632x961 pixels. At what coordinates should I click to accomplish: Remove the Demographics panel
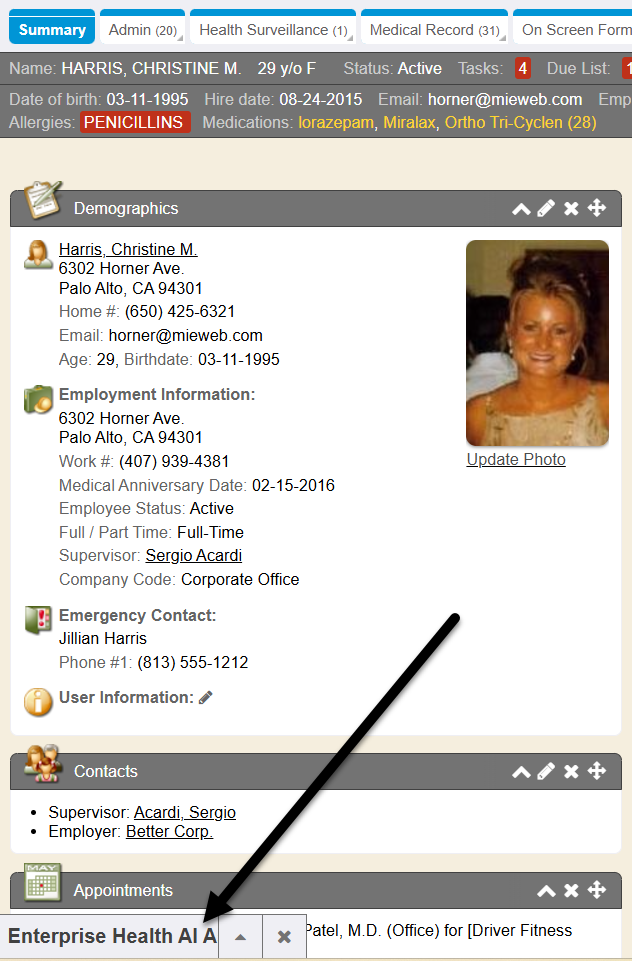(571, 208)
